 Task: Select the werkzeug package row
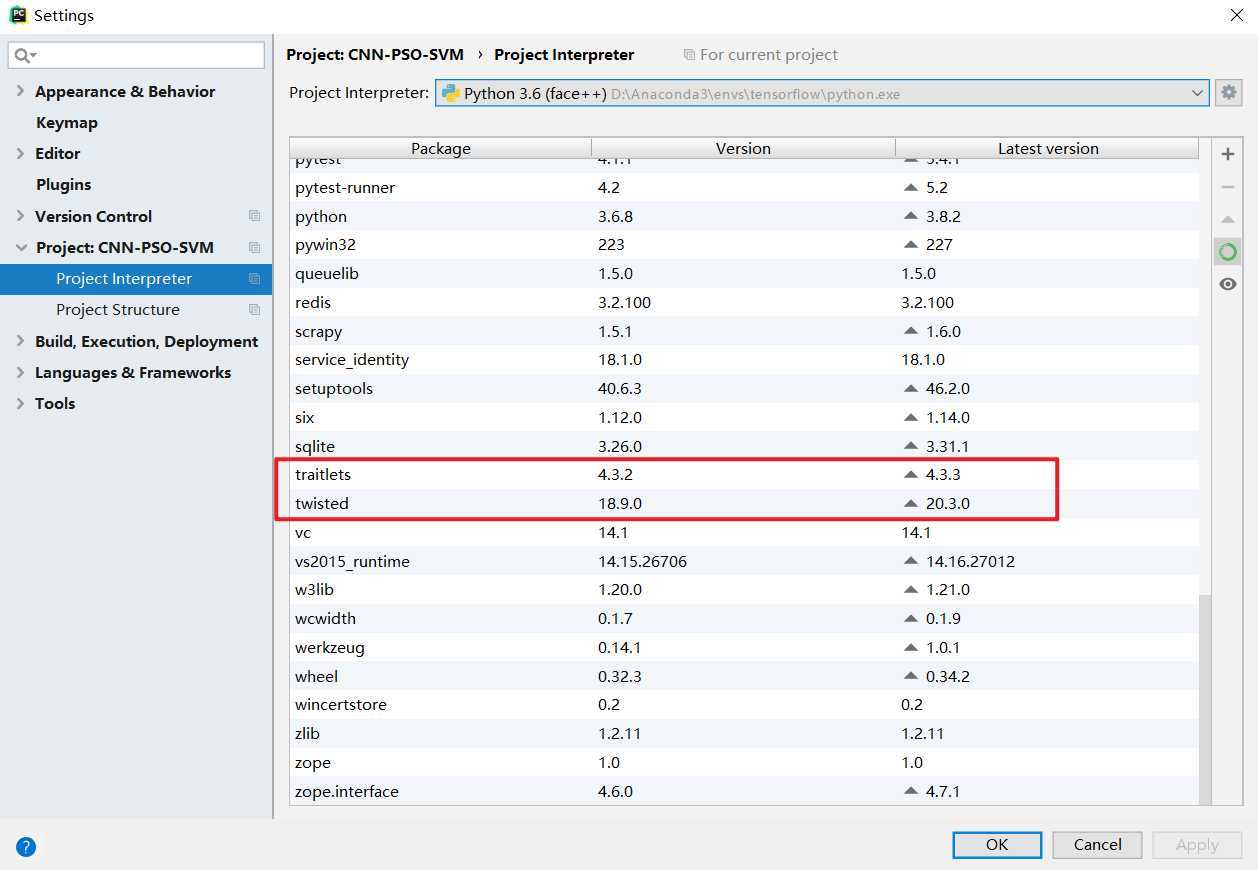(745, 648)
